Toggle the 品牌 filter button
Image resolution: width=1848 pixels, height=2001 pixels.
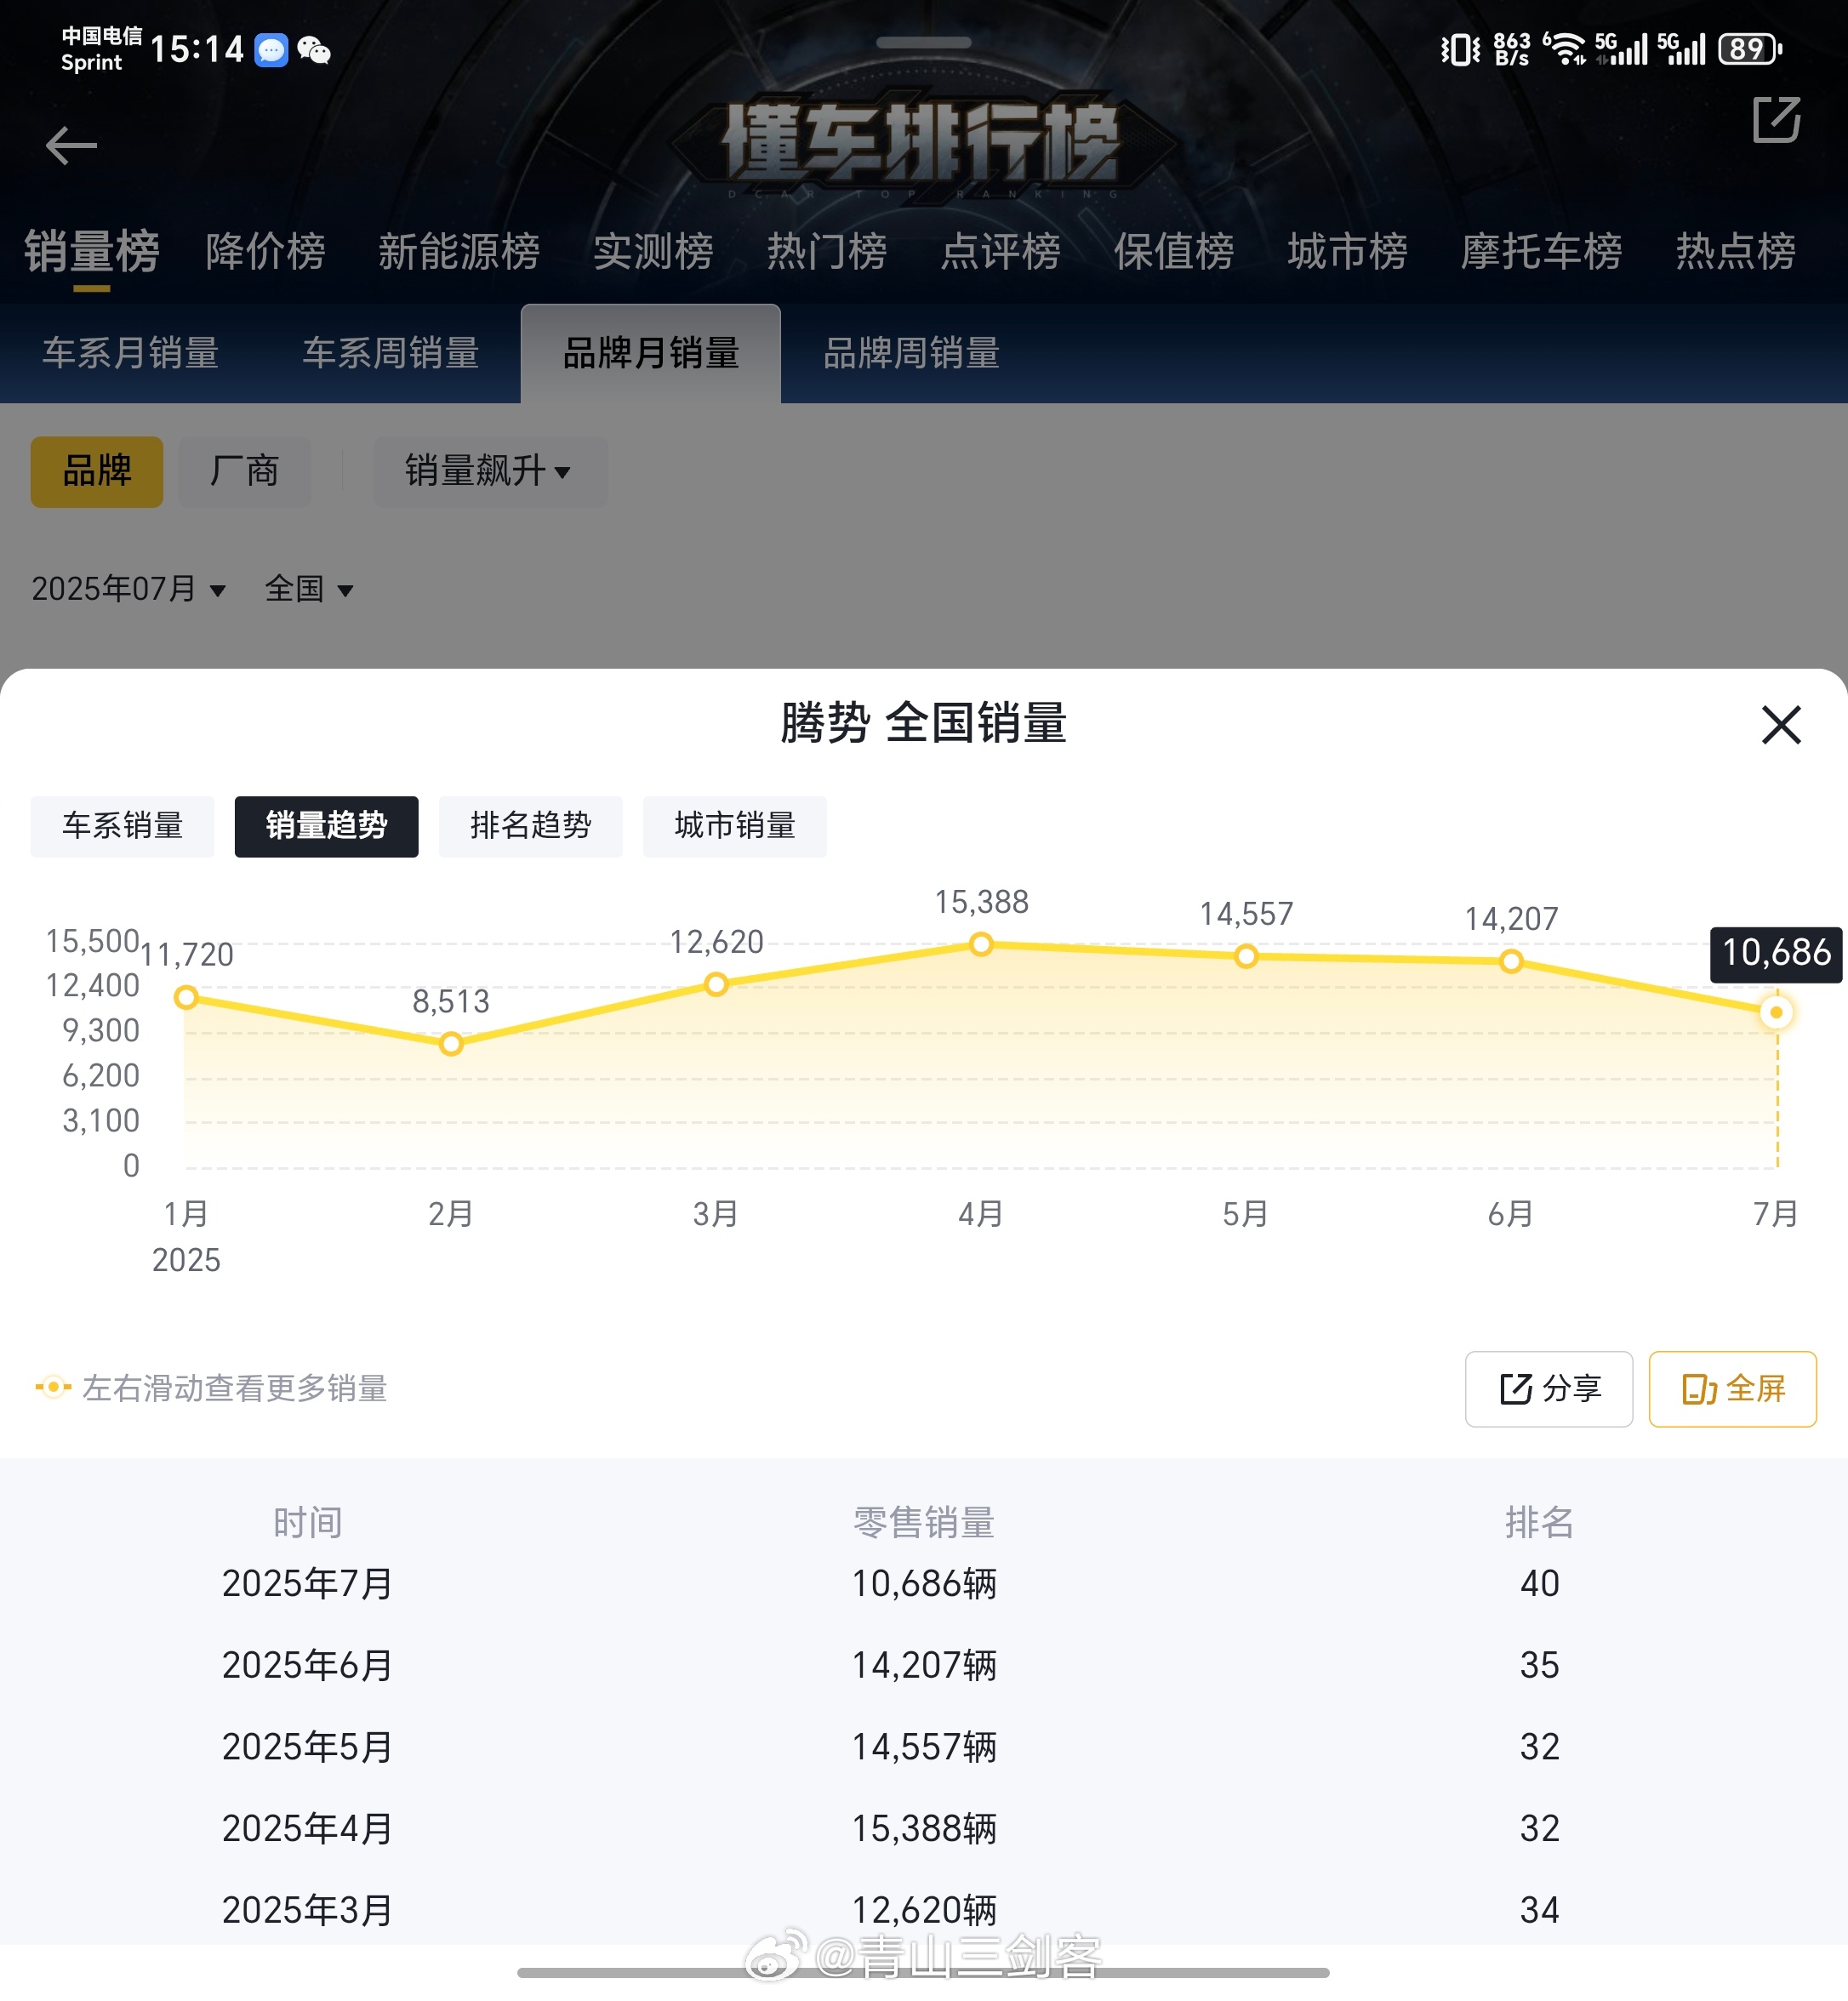[97, 471]
